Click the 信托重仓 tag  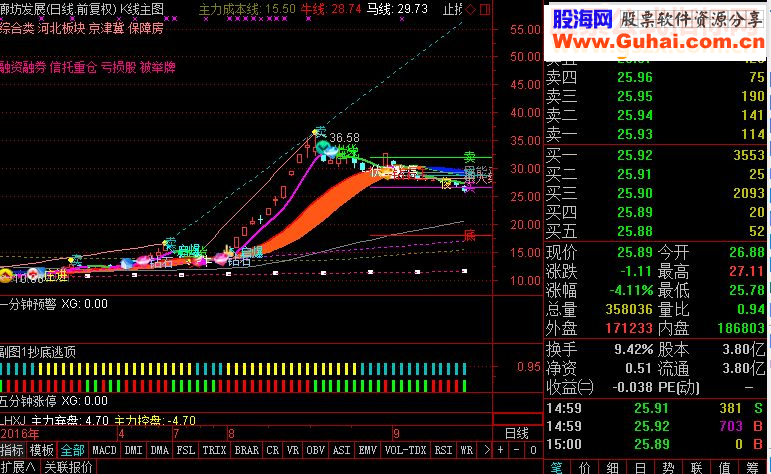73,67
